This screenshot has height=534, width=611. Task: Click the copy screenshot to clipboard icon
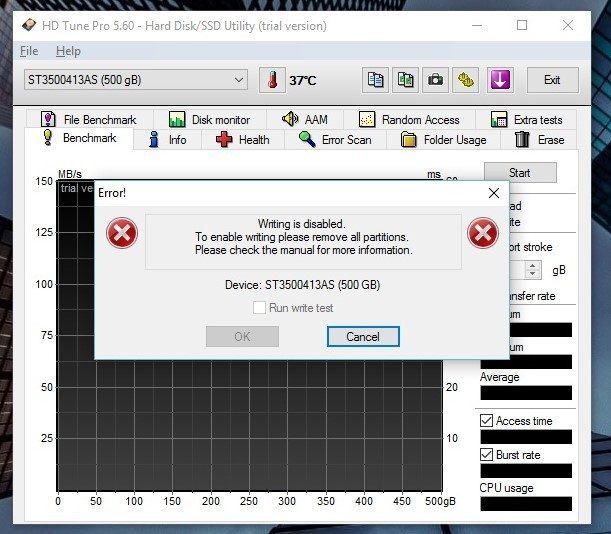tap(405, 80)
